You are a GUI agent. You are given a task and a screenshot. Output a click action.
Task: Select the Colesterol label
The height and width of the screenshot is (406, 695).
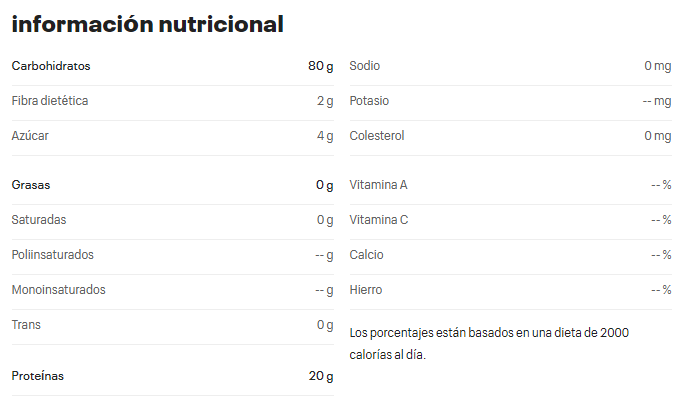point(377,136)
